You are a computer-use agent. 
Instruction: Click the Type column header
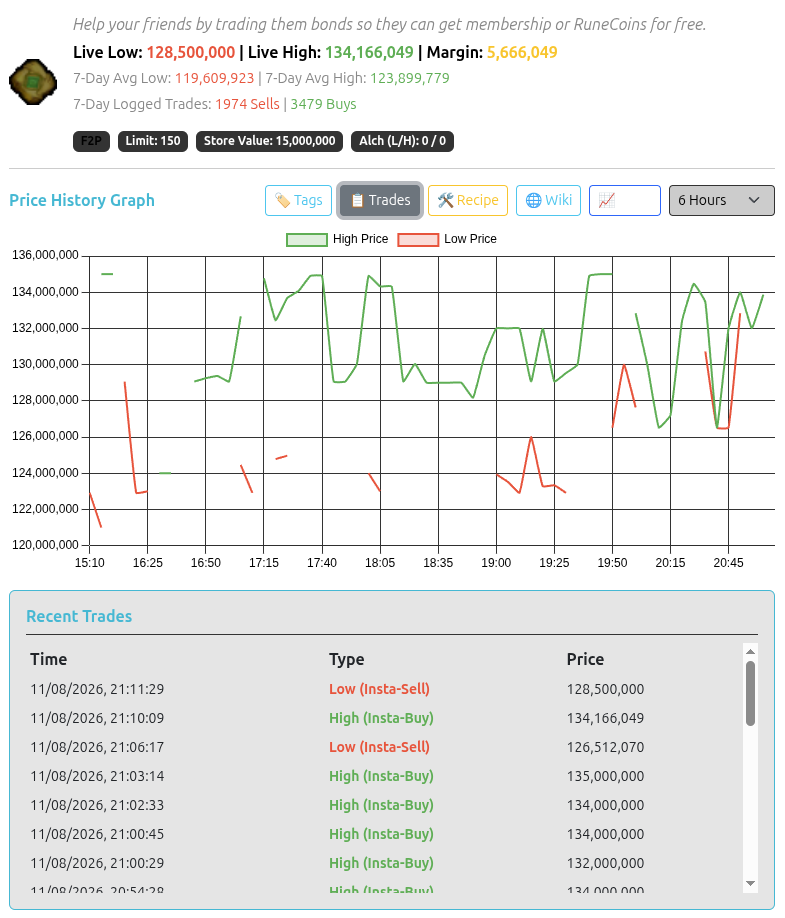click(x=347, y=660)
